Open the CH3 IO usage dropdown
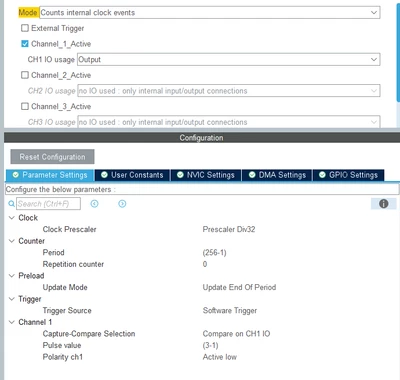Image resolution: width=400 pixels, height=380 pixels. tap(229, 122)
